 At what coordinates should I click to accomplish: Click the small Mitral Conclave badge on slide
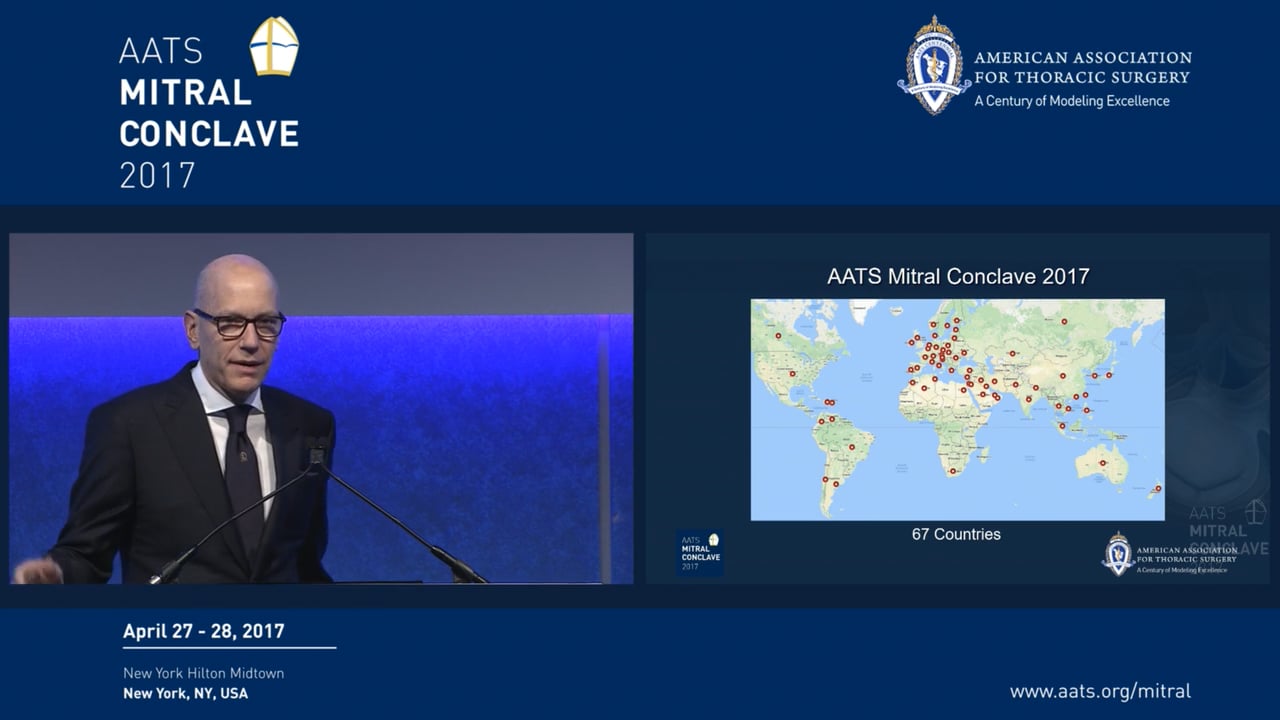[x=700, y=553]
